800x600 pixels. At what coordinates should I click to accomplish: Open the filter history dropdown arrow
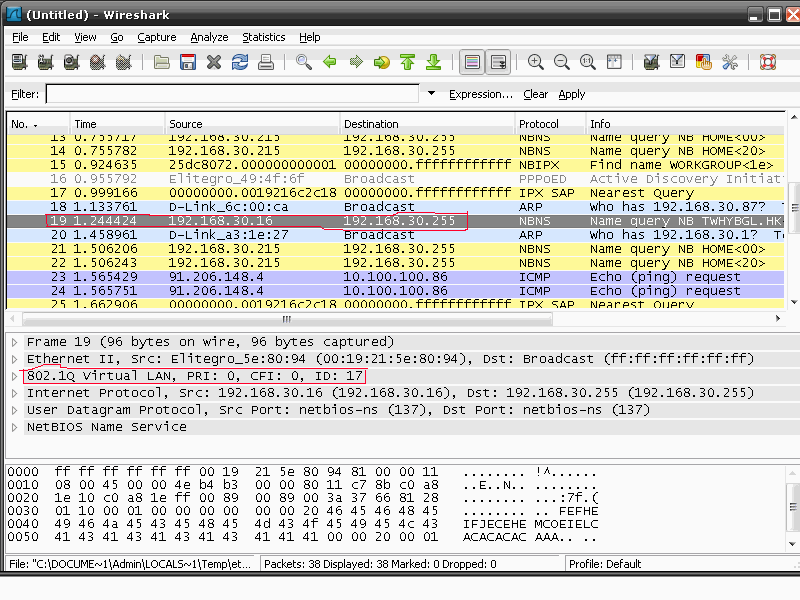coord(432,93)
